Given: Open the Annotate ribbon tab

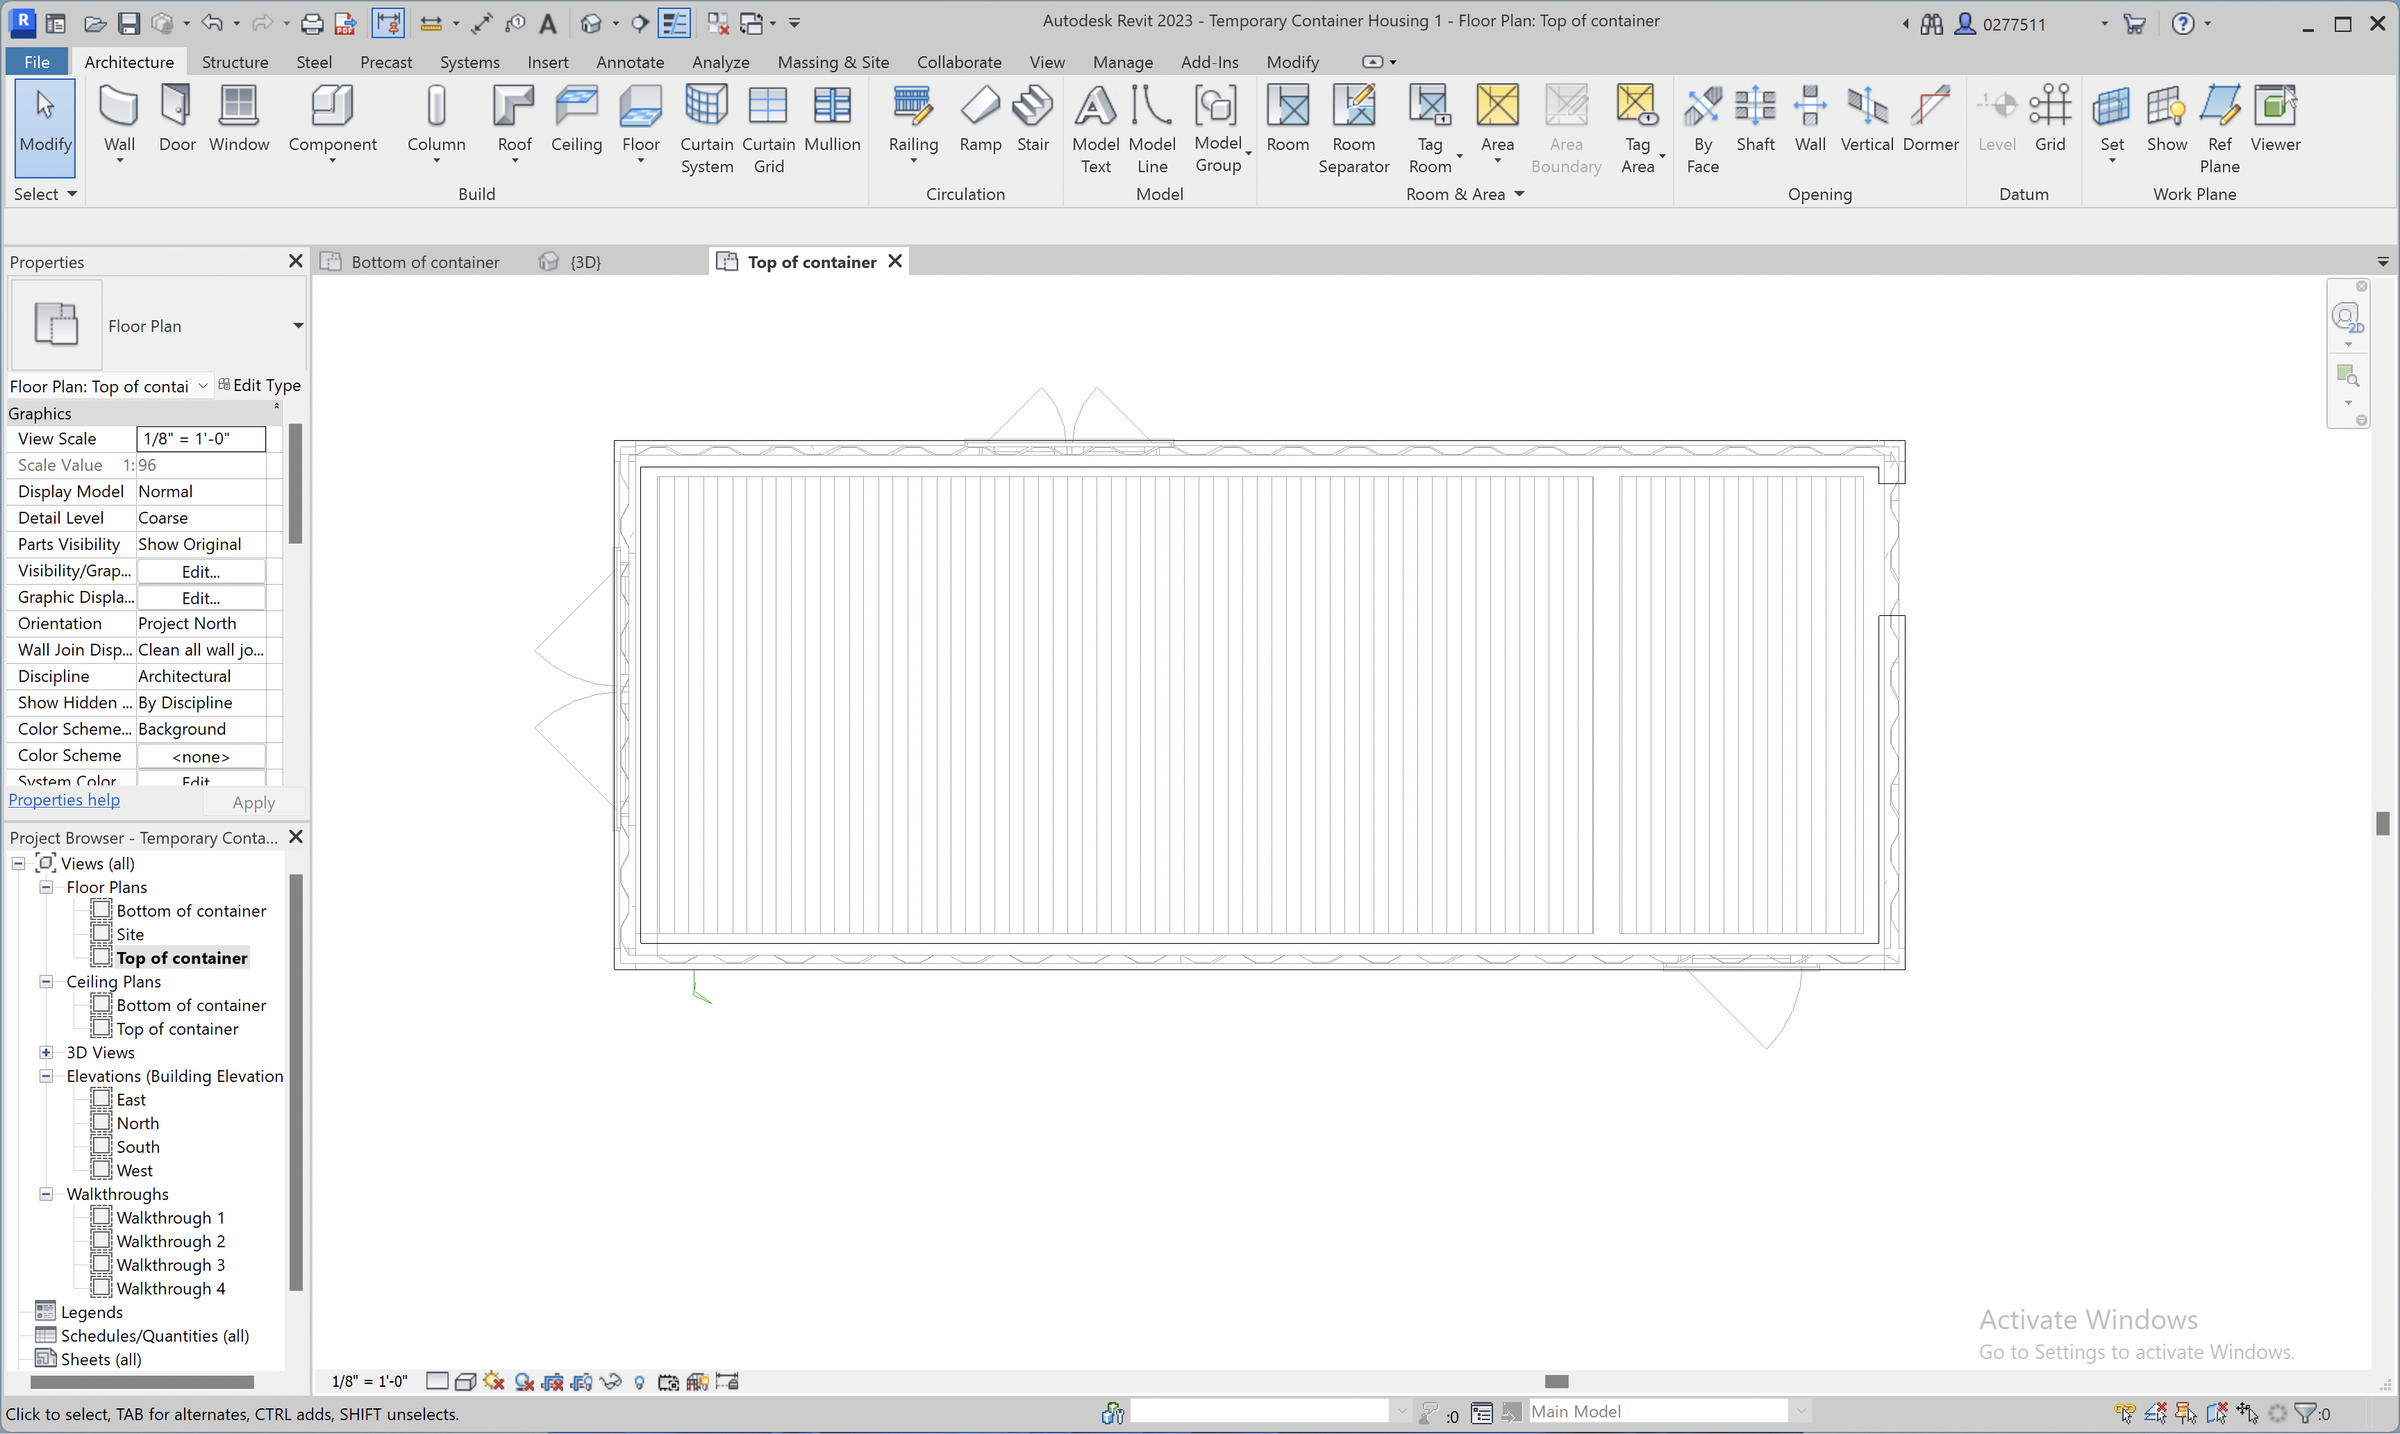Looking at the screenshot, I should click(630, 62).
